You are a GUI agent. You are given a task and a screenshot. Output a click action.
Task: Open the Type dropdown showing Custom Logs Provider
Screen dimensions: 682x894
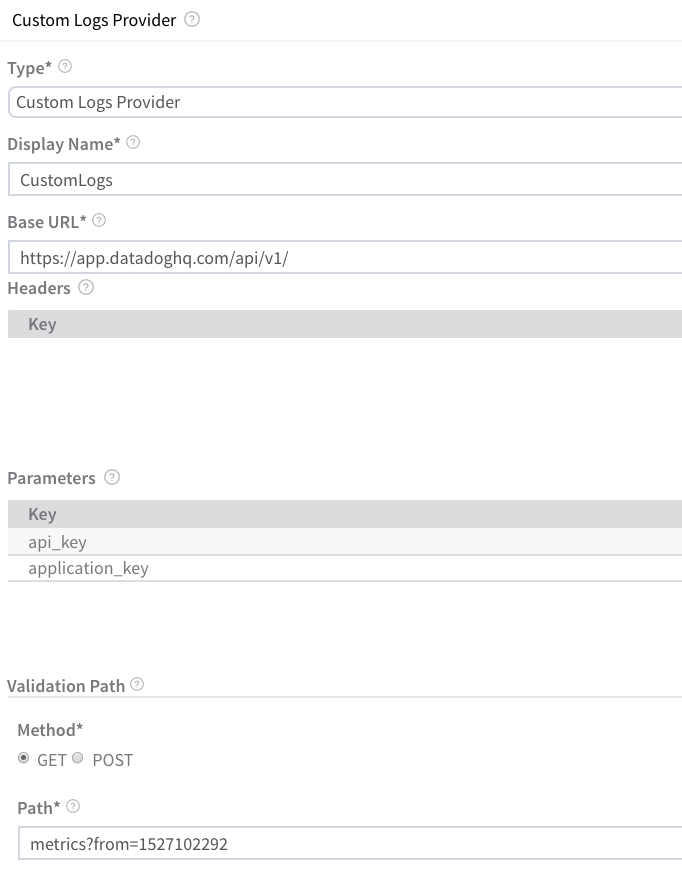345,103
